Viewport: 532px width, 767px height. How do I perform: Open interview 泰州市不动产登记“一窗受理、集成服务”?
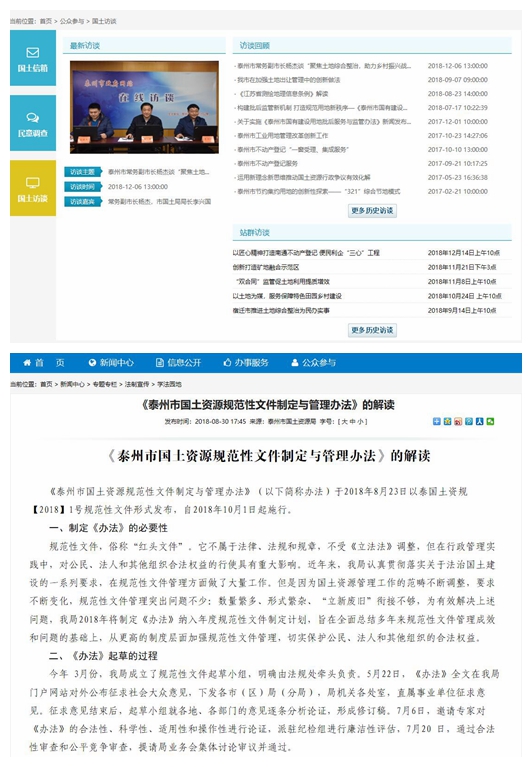tap(293, 150)
